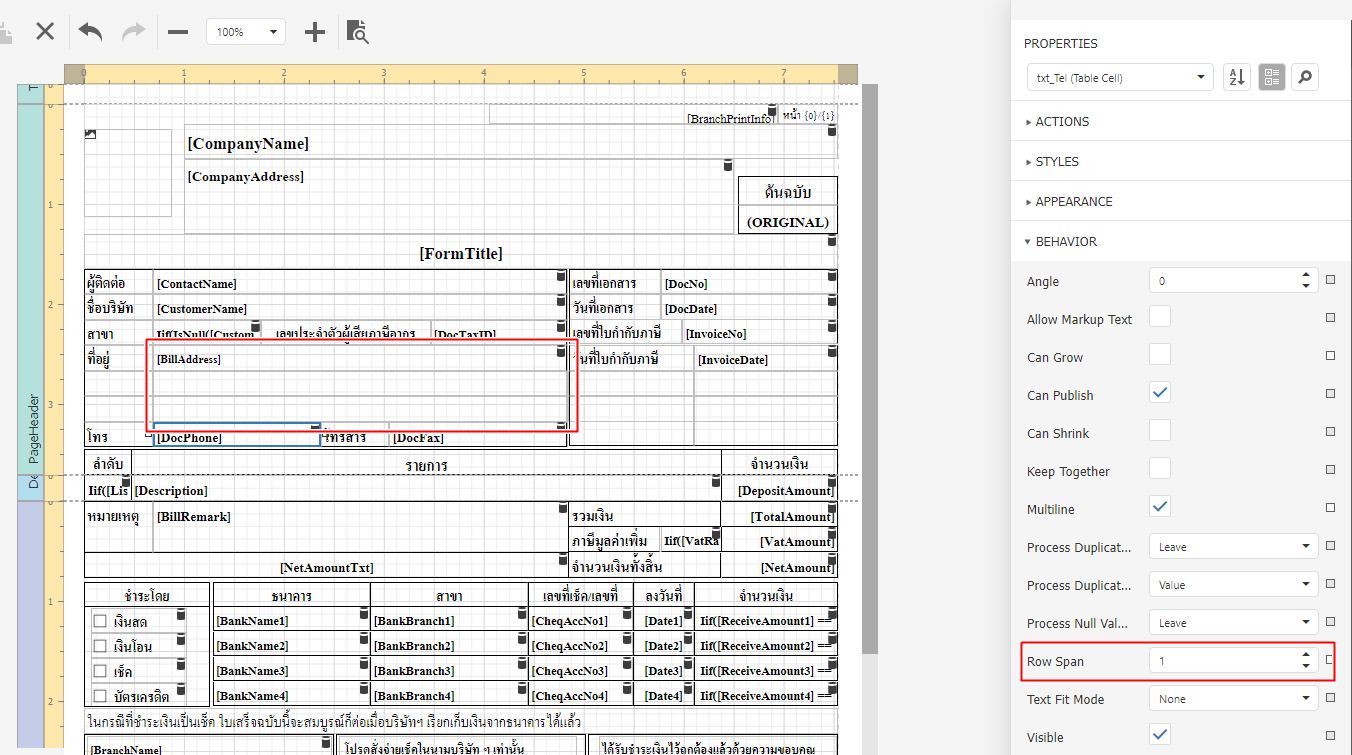Decrease the Angle value with down arrow
This screenshot has height=755, width=1352.
pyautogui.click(x=1306, y=287)
